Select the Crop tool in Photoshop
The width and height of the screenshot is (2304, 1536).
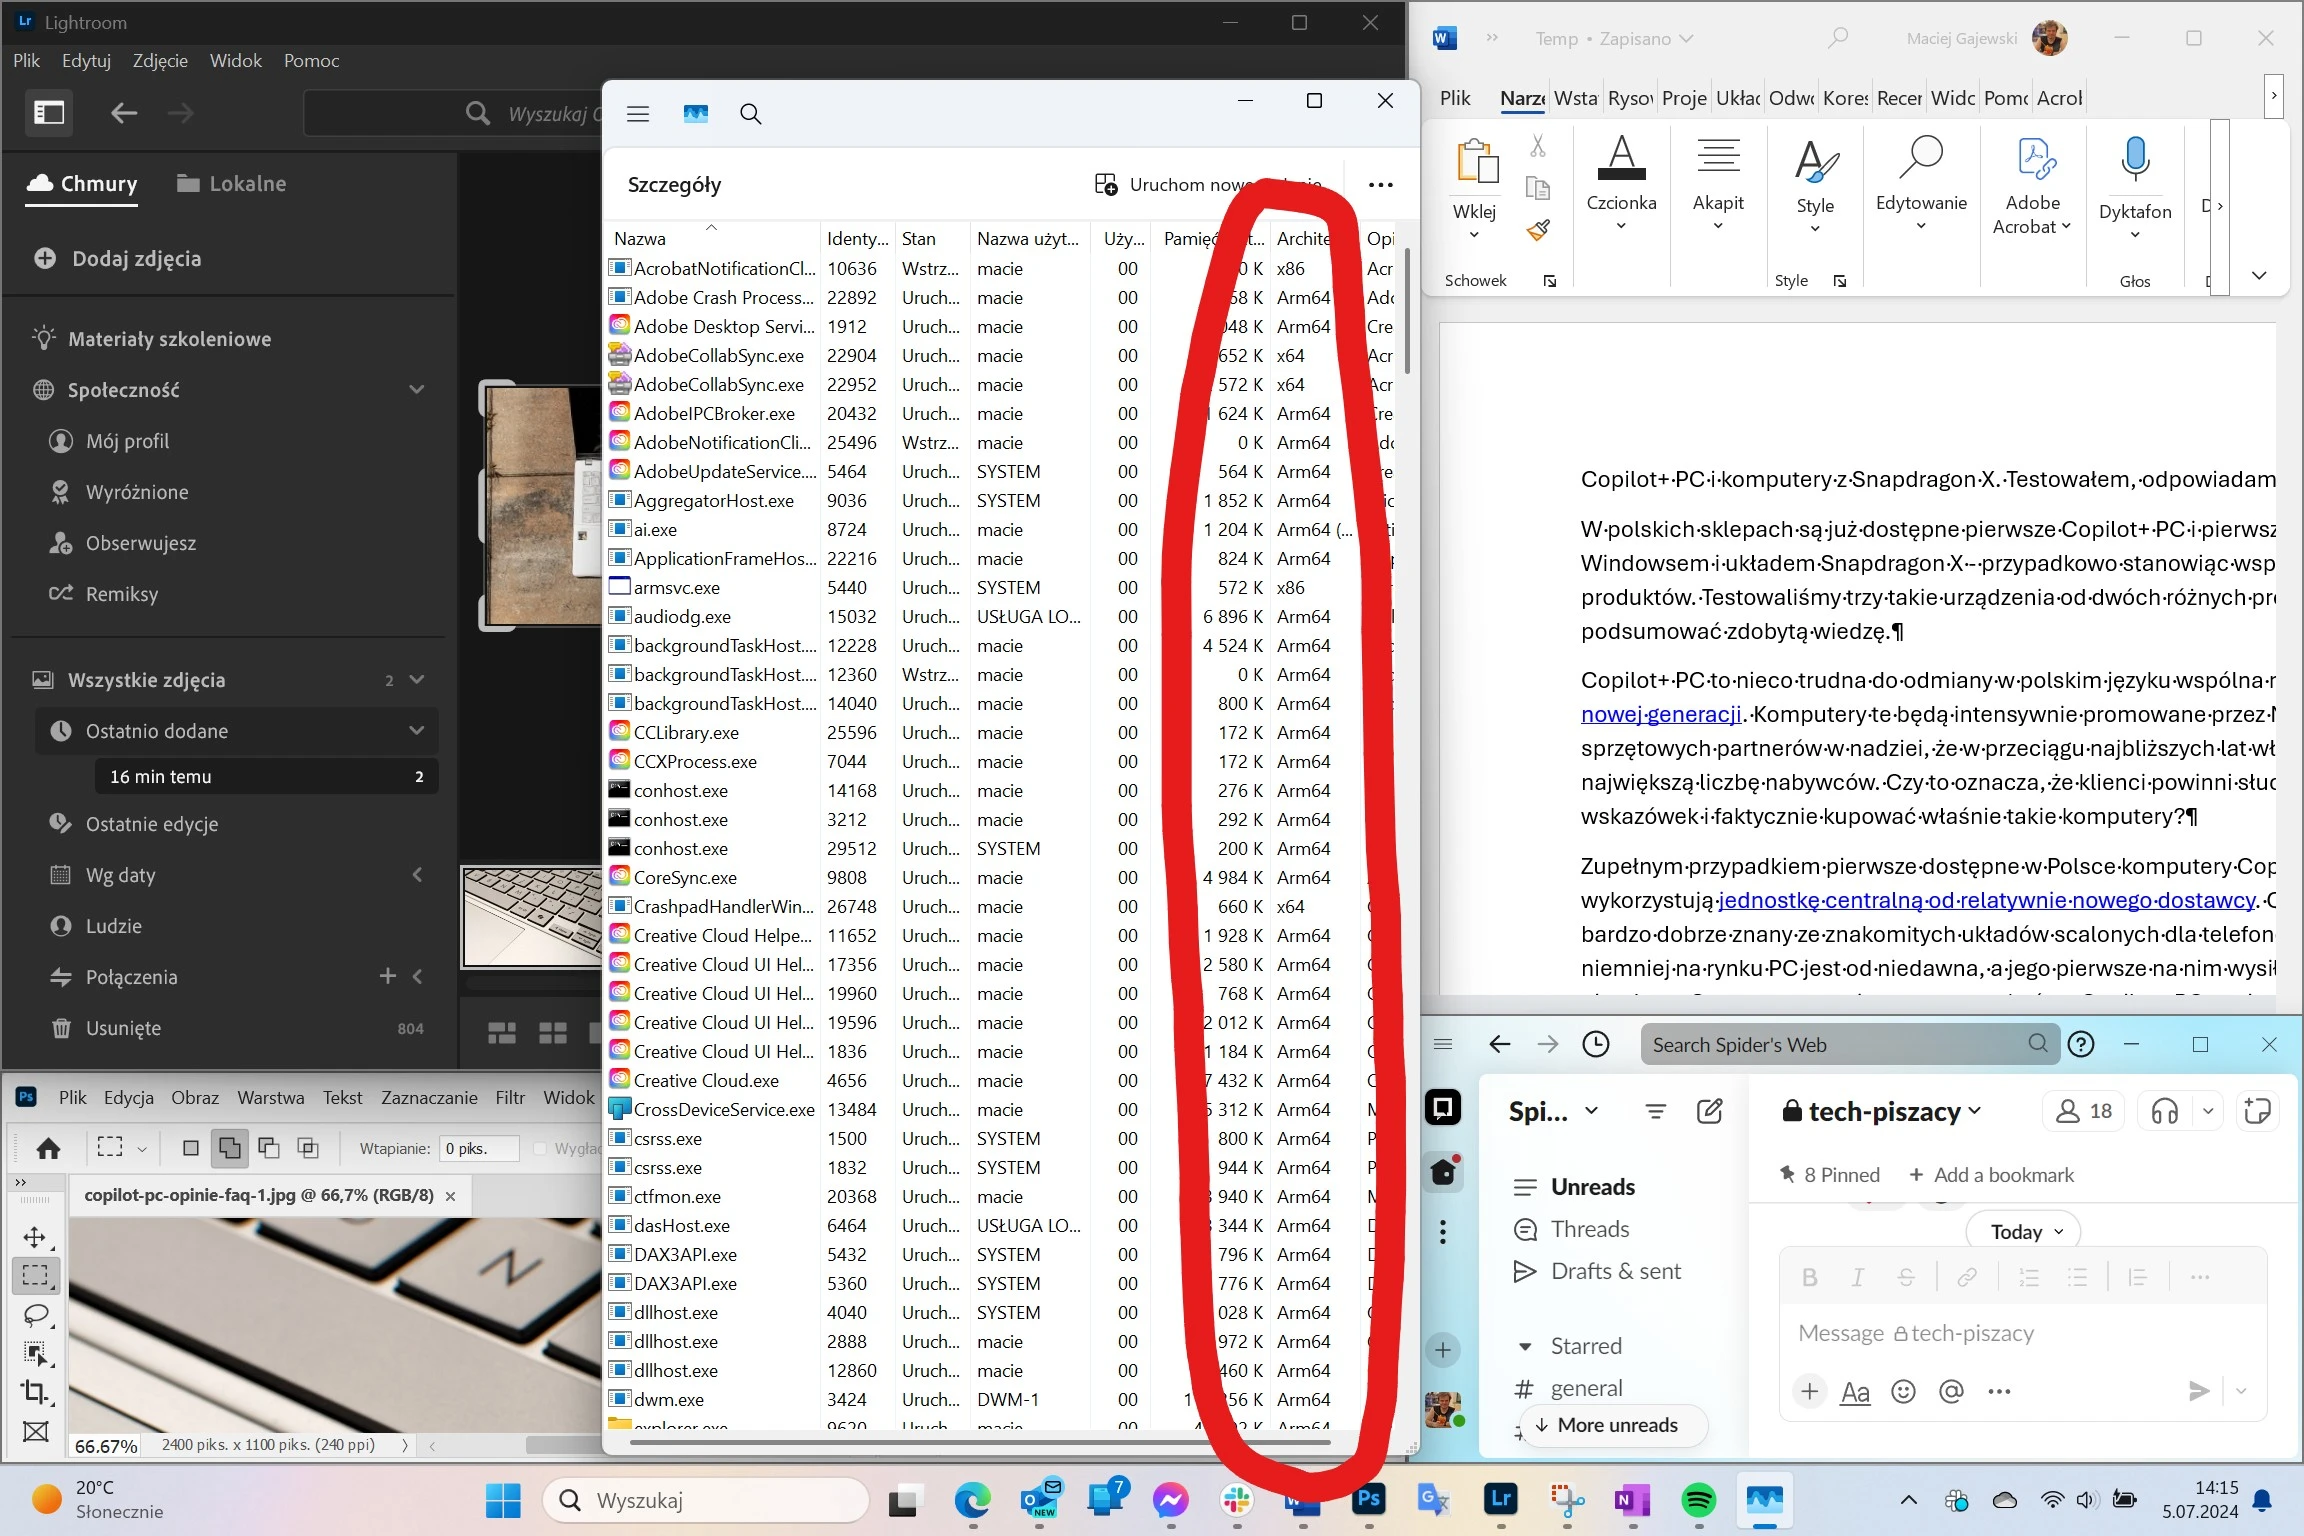coord(36,1392)
